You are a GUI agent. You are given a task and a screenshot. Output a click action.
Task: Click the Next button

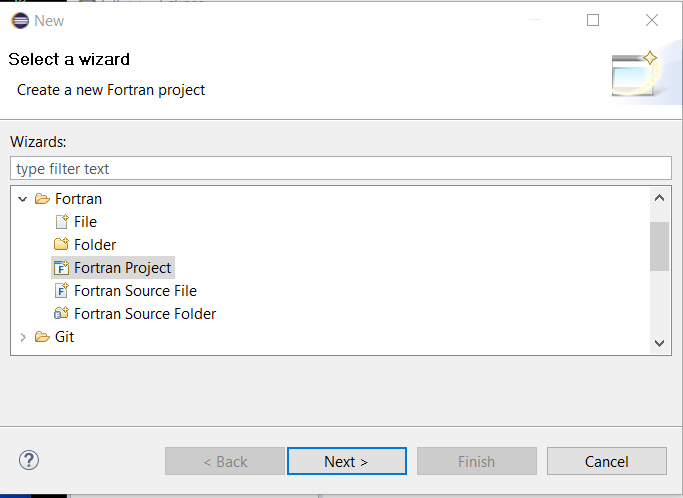coord(347,461)
